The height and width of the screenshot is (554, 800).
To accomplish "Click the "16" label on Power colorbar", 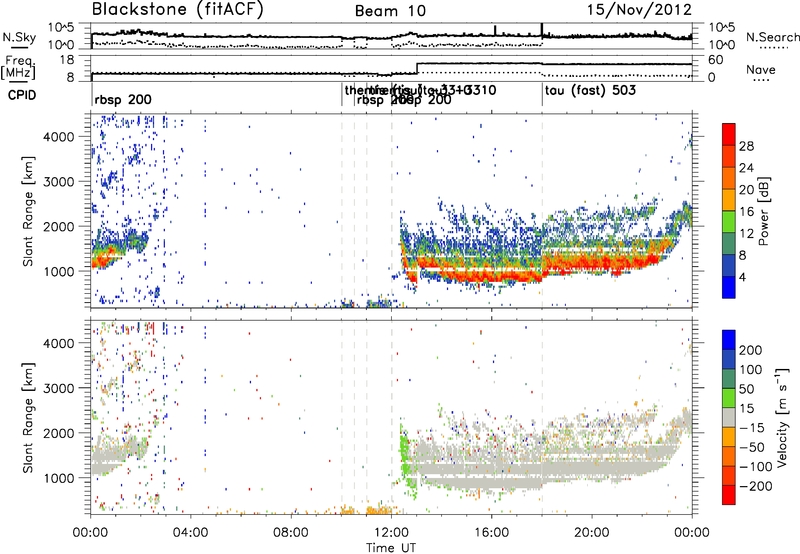I will click(746, 212).
